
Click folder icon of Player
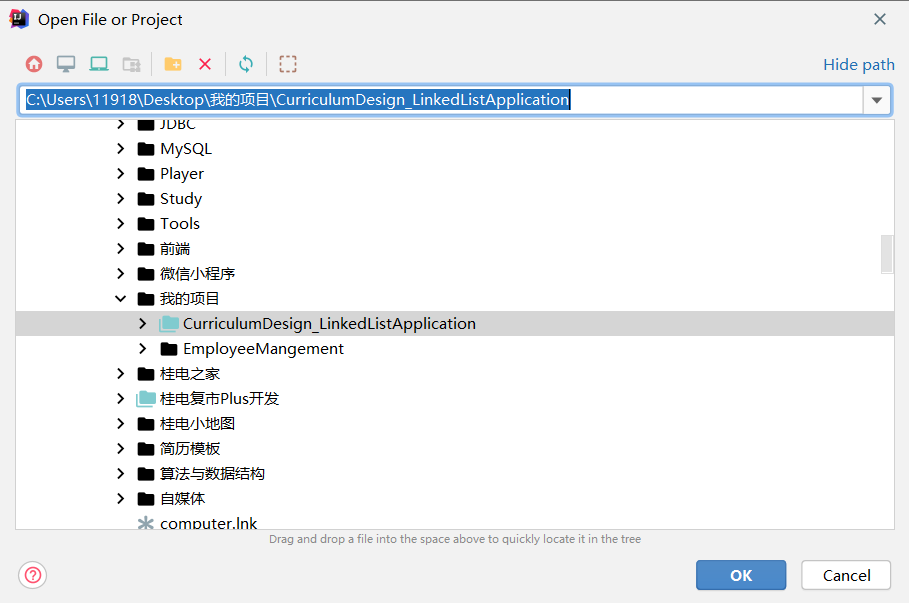coord(146,174)
